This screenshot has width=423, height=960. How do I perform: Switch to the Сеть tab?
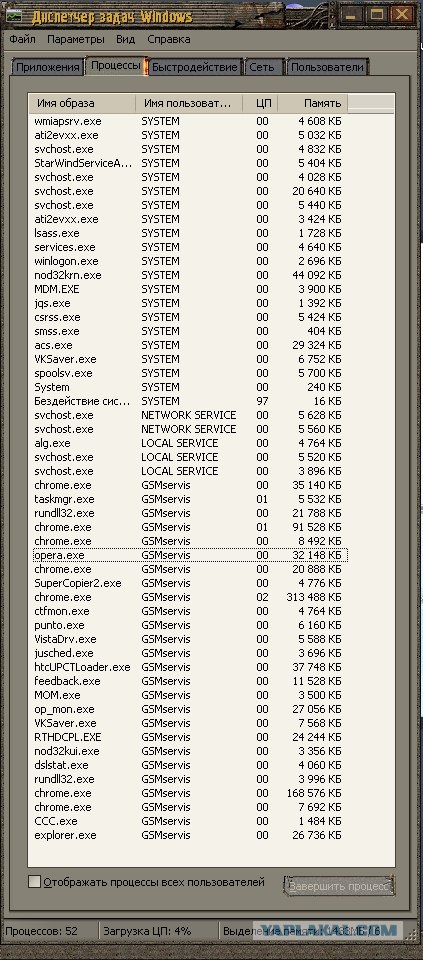(263, 67)
